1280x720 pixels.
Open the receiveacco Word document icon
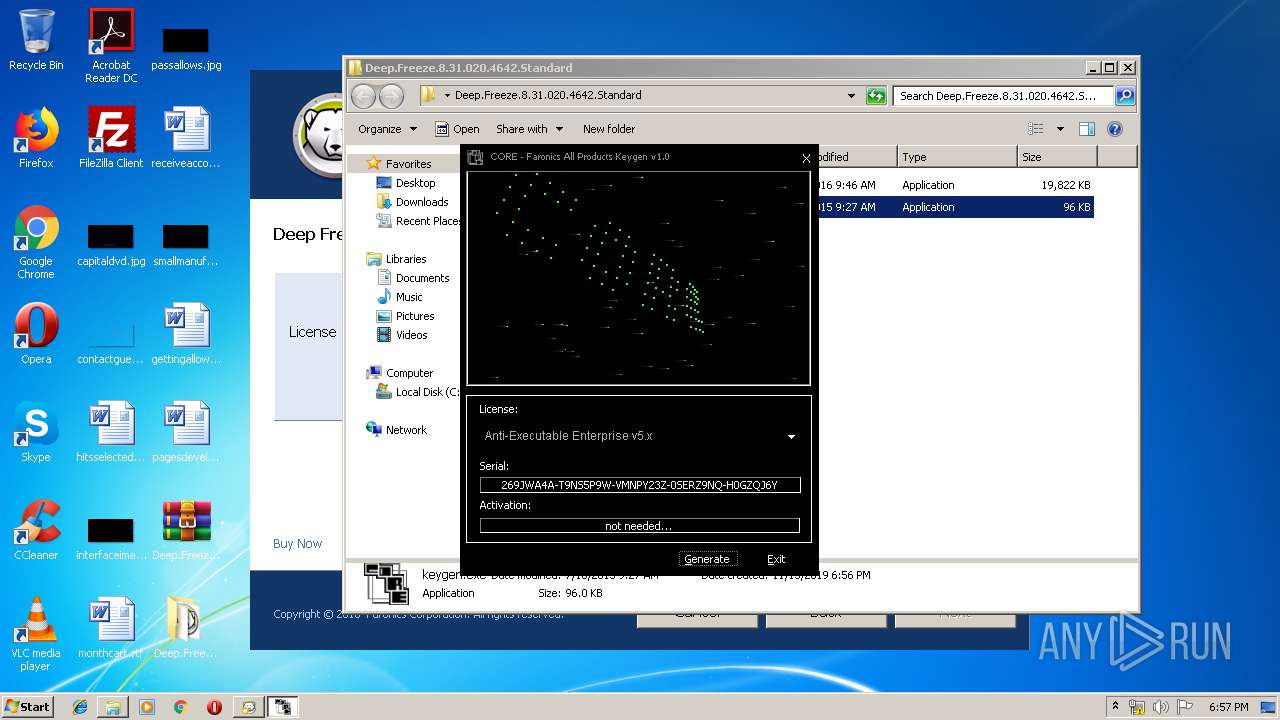point(186,138)
